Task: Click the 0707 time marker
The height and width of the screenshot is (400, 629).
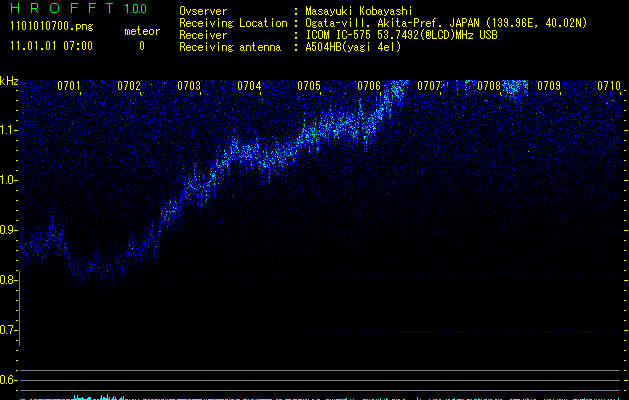Action: [x=429, y=86]
